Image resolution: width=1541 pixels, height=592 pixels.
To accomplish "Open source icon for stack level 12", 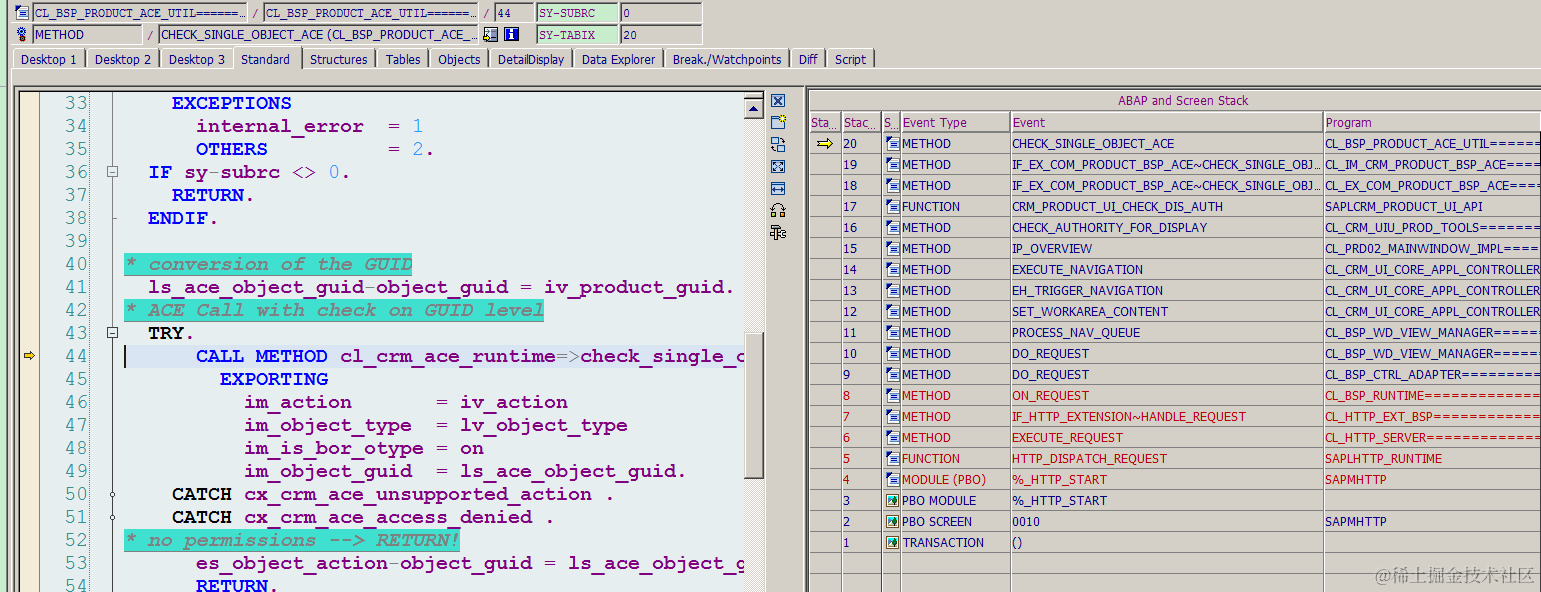I will [x=892, y=312].
